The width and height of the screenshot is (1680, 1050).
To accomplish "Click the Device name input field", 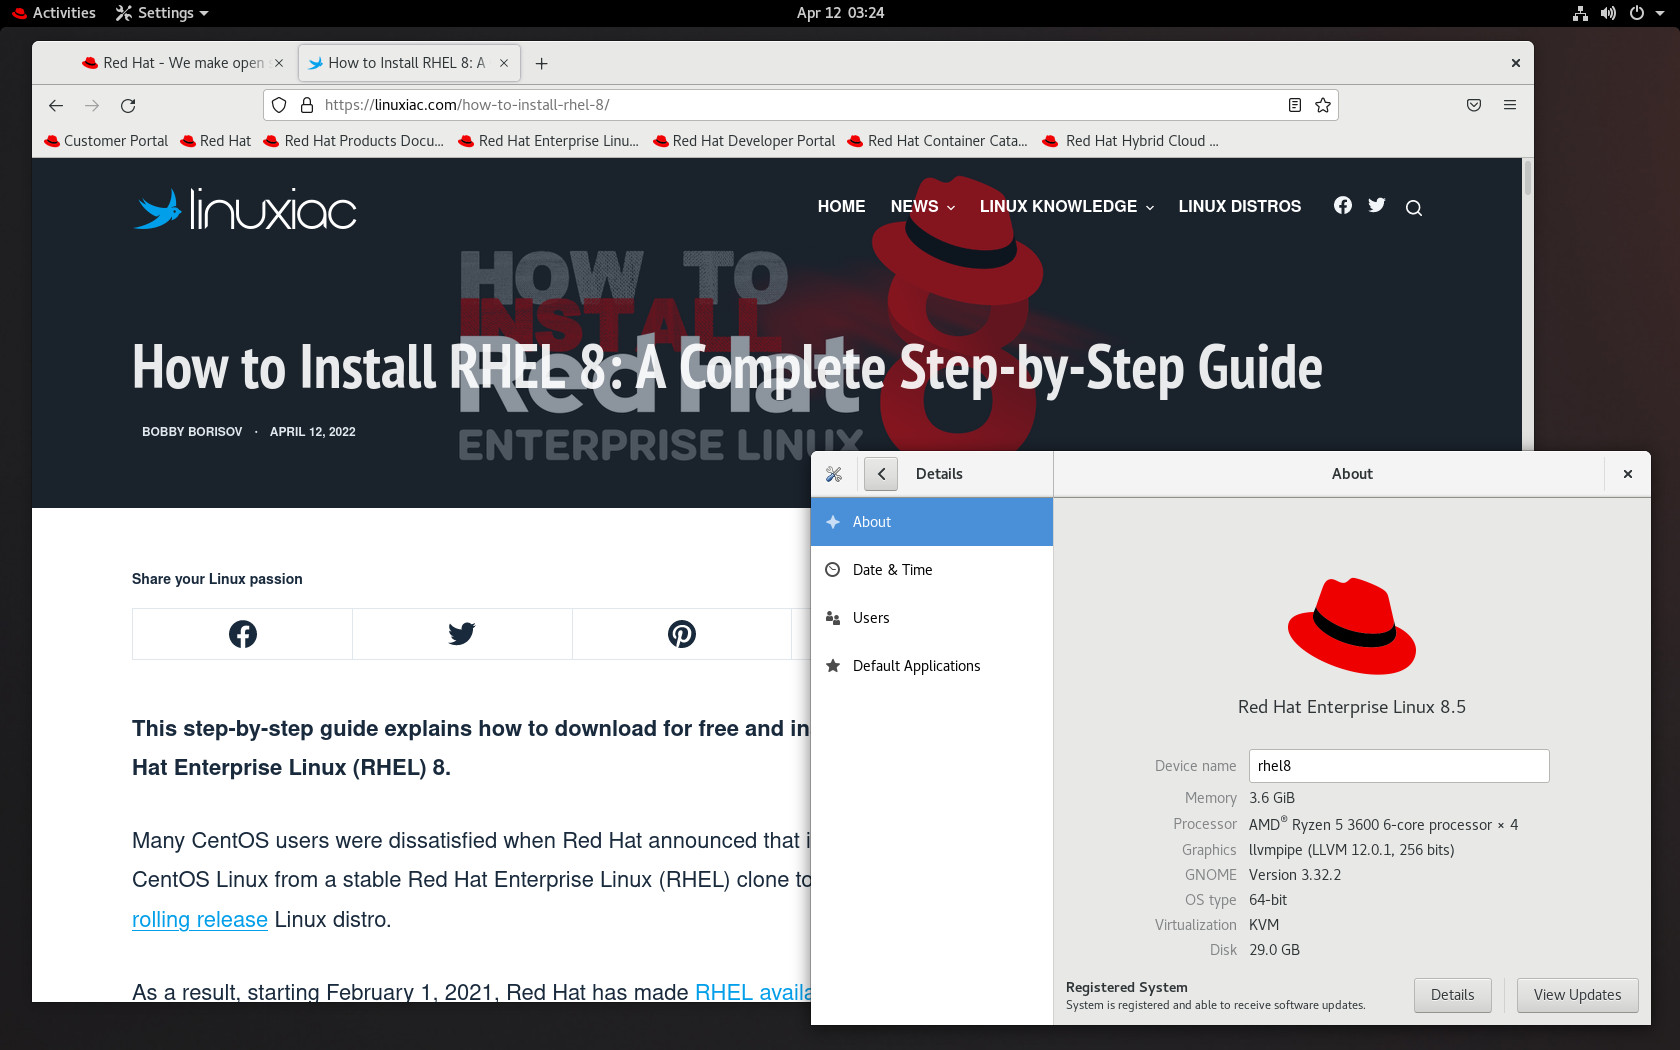I will point(1399,766).
